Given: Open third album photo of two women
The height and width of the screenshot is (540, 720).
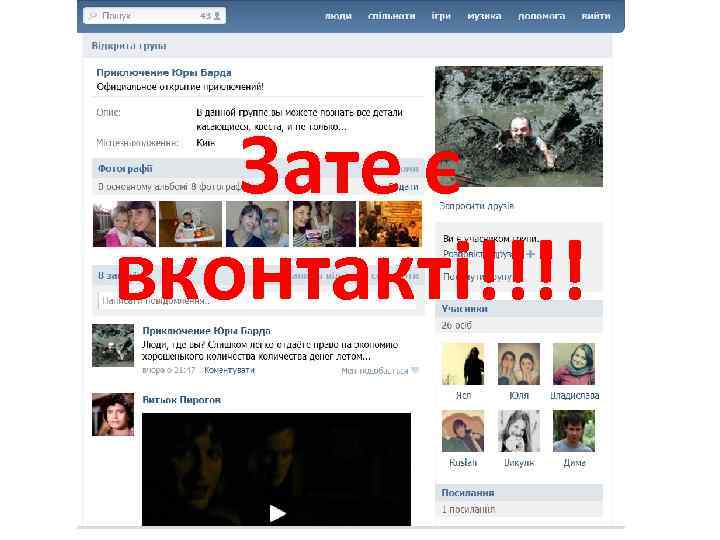Looking at the screenshot, I should pos(258,224).
